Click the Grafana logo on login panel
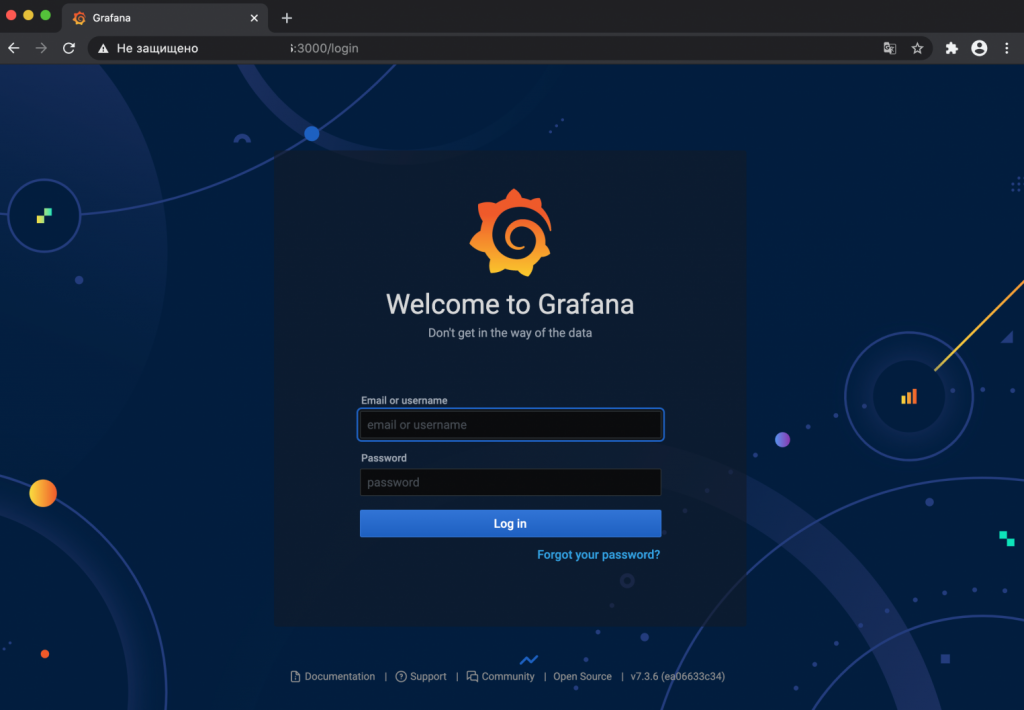The width and height of the screenshot is (1024, 710). point(510,233)
